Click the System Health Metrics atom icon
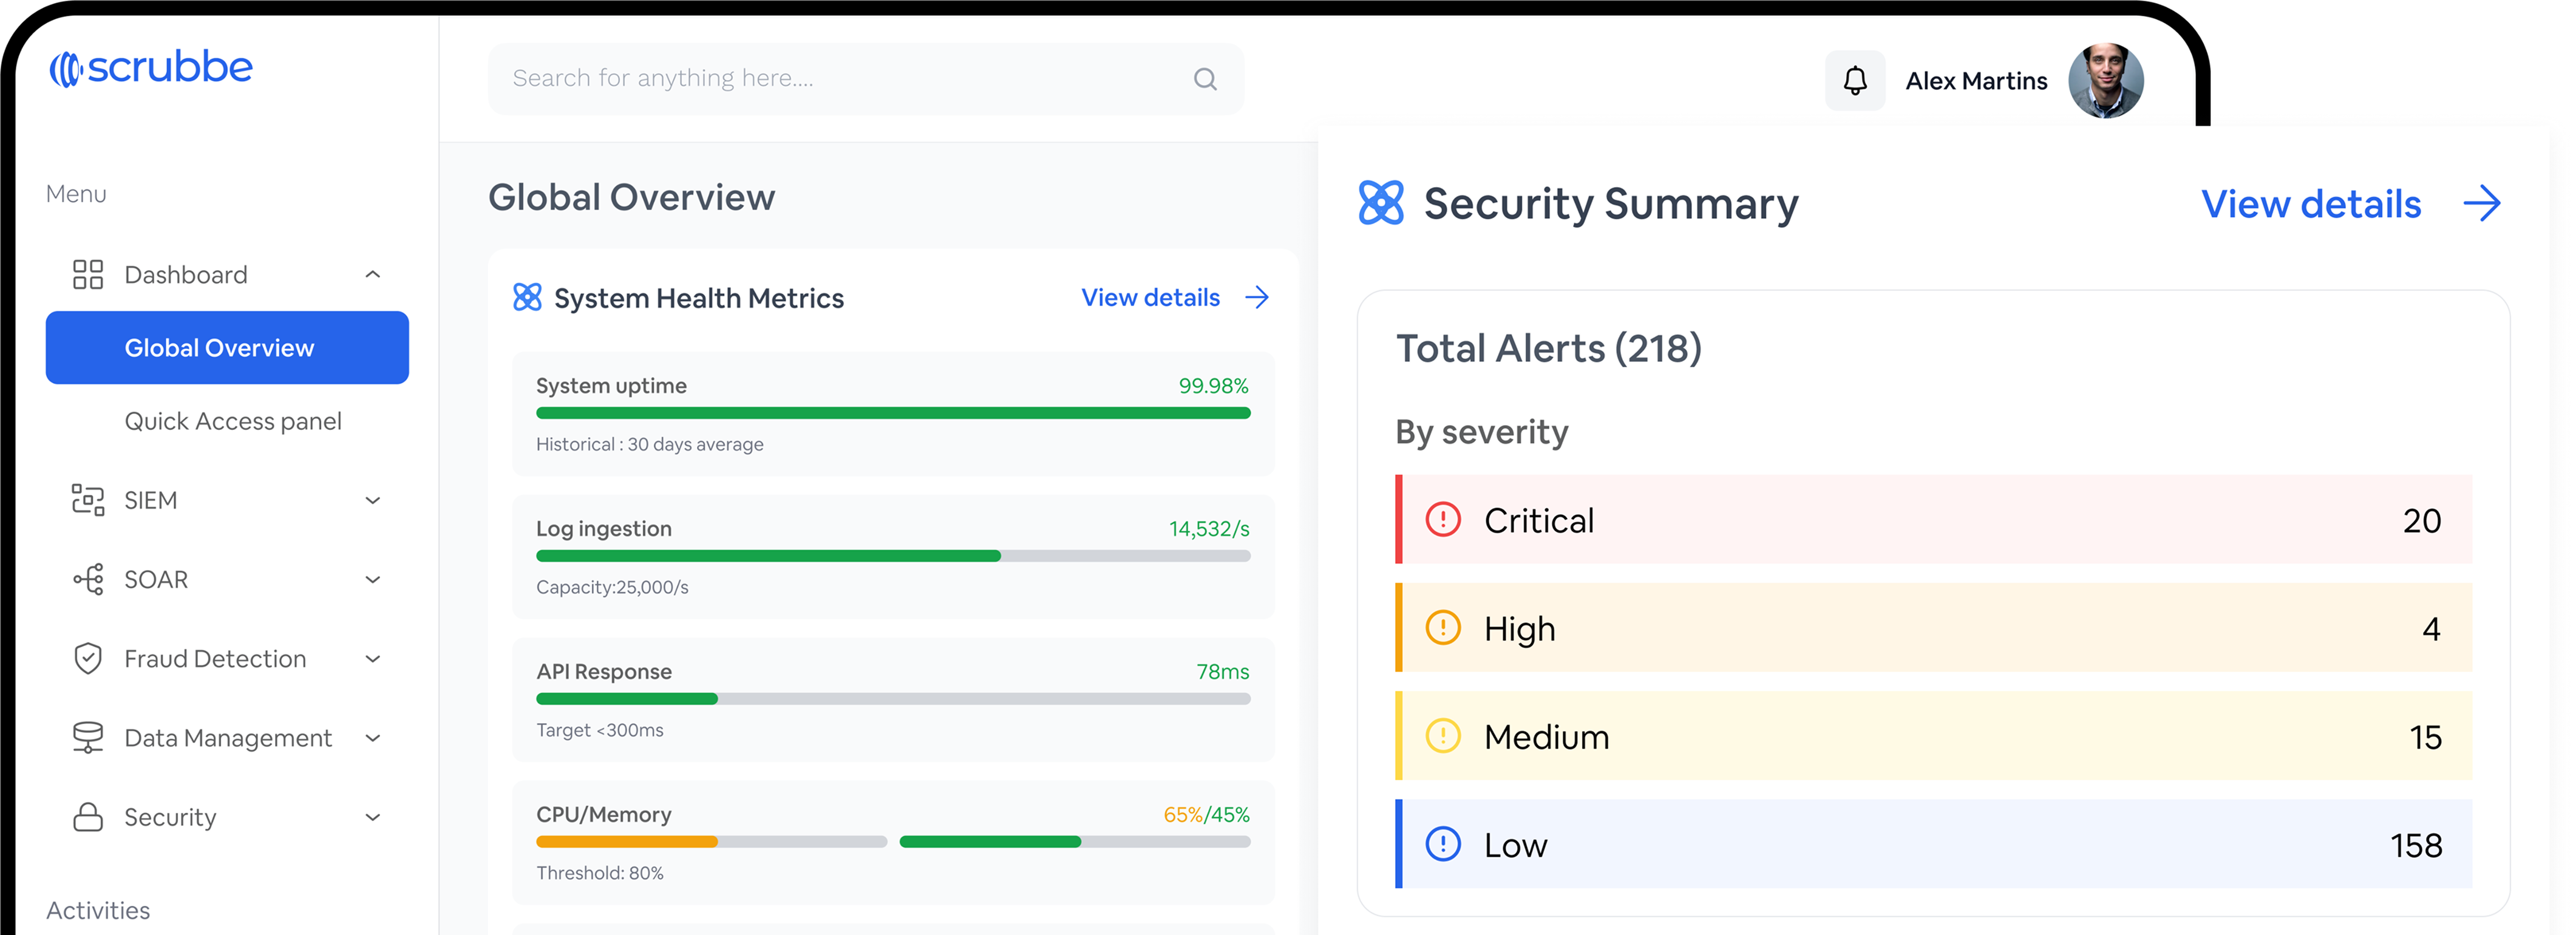 527,297
